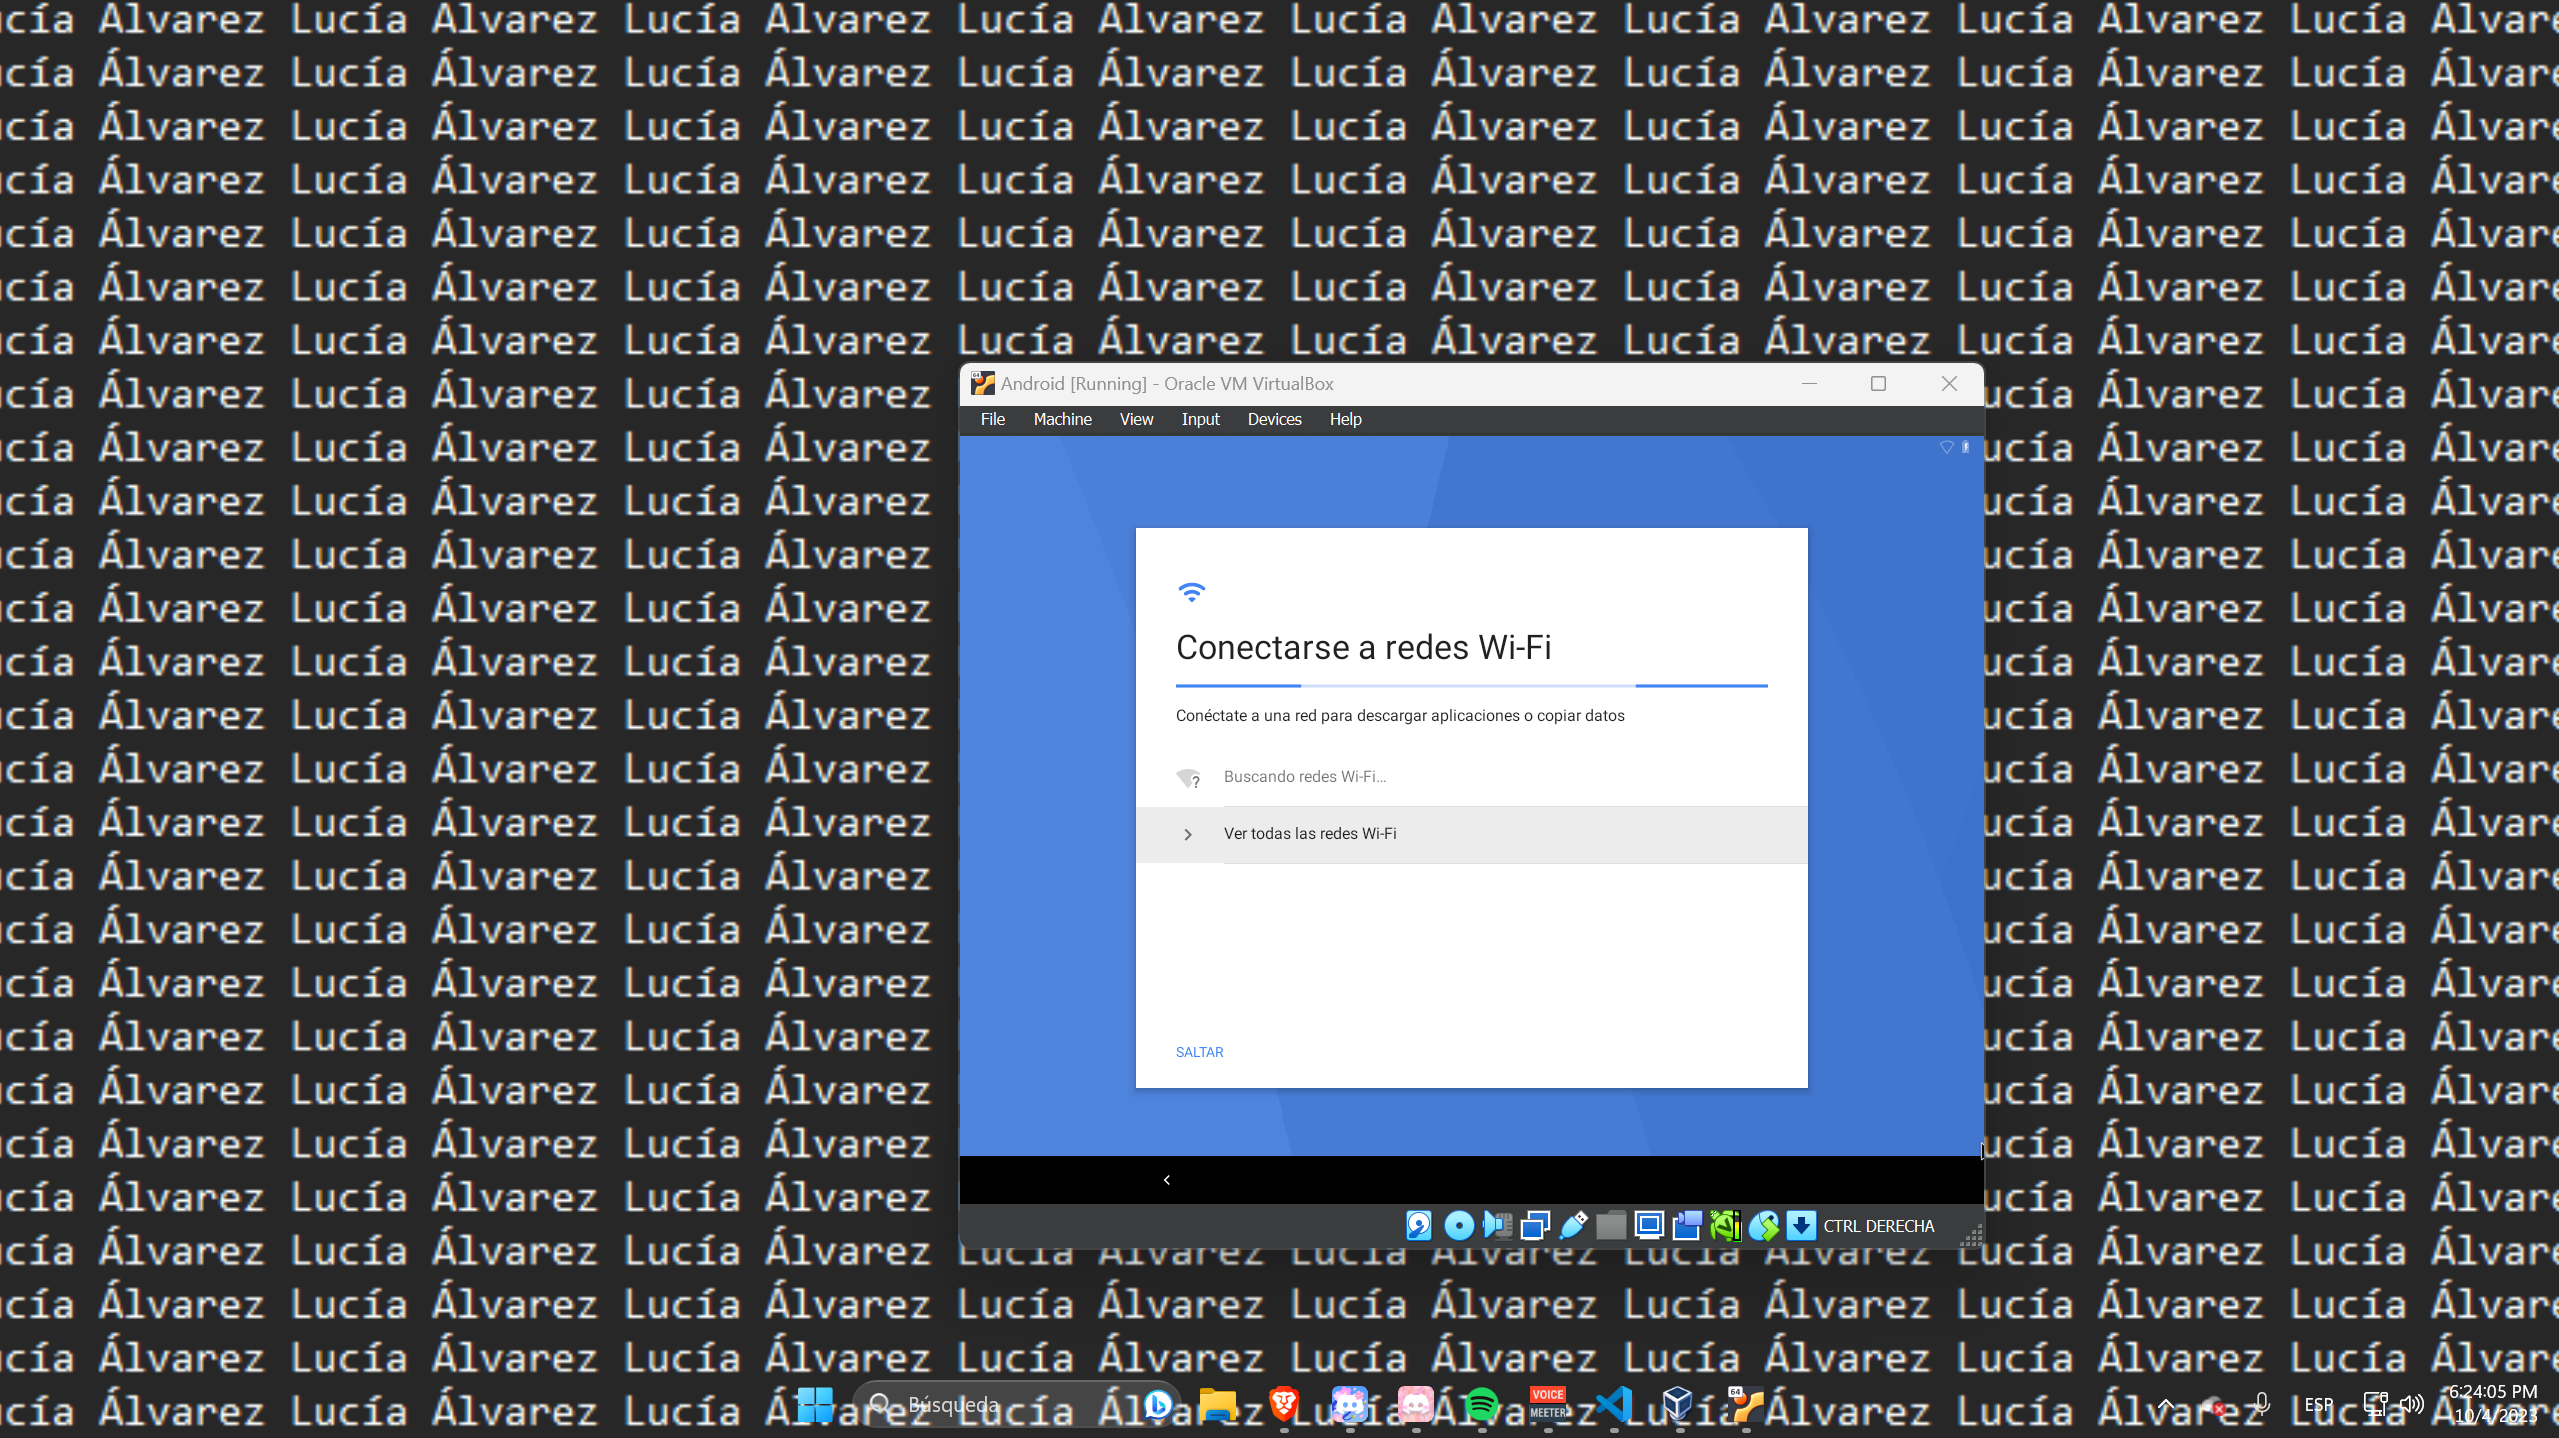
Task: Click the mouse integration status icon
Action: (x=1763, y=1225)
